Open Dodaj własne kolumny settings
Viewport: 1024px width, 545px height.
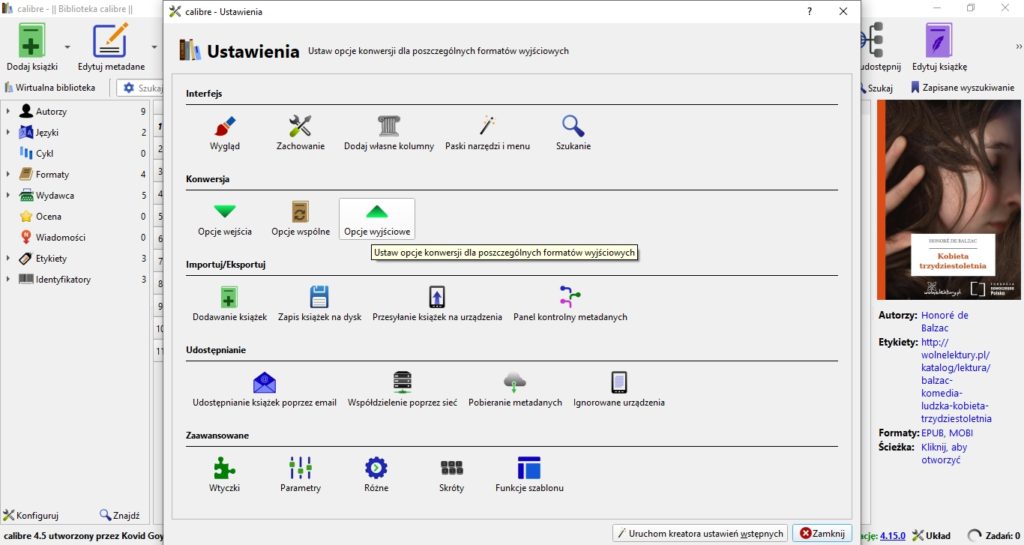click(x=389, y=133)
